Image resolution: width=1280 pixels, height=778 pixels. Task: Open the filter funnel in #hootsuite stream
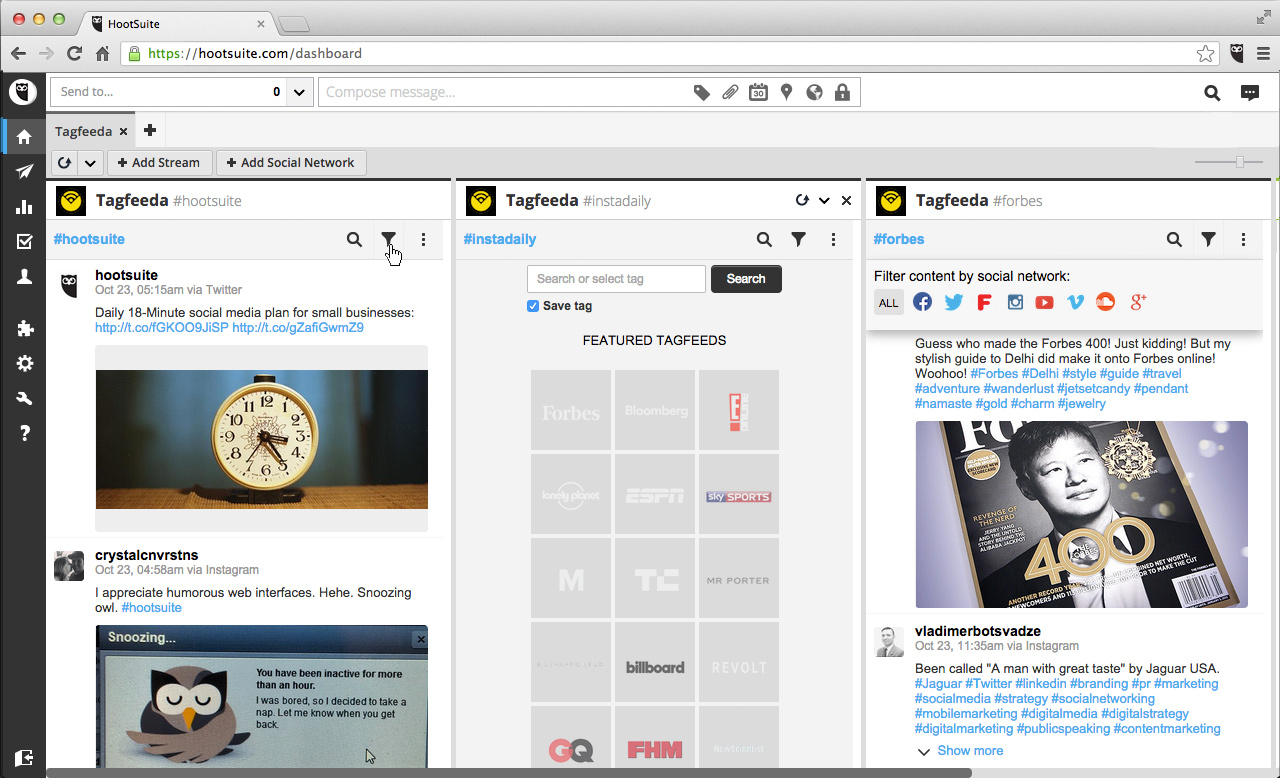[389, 239]
